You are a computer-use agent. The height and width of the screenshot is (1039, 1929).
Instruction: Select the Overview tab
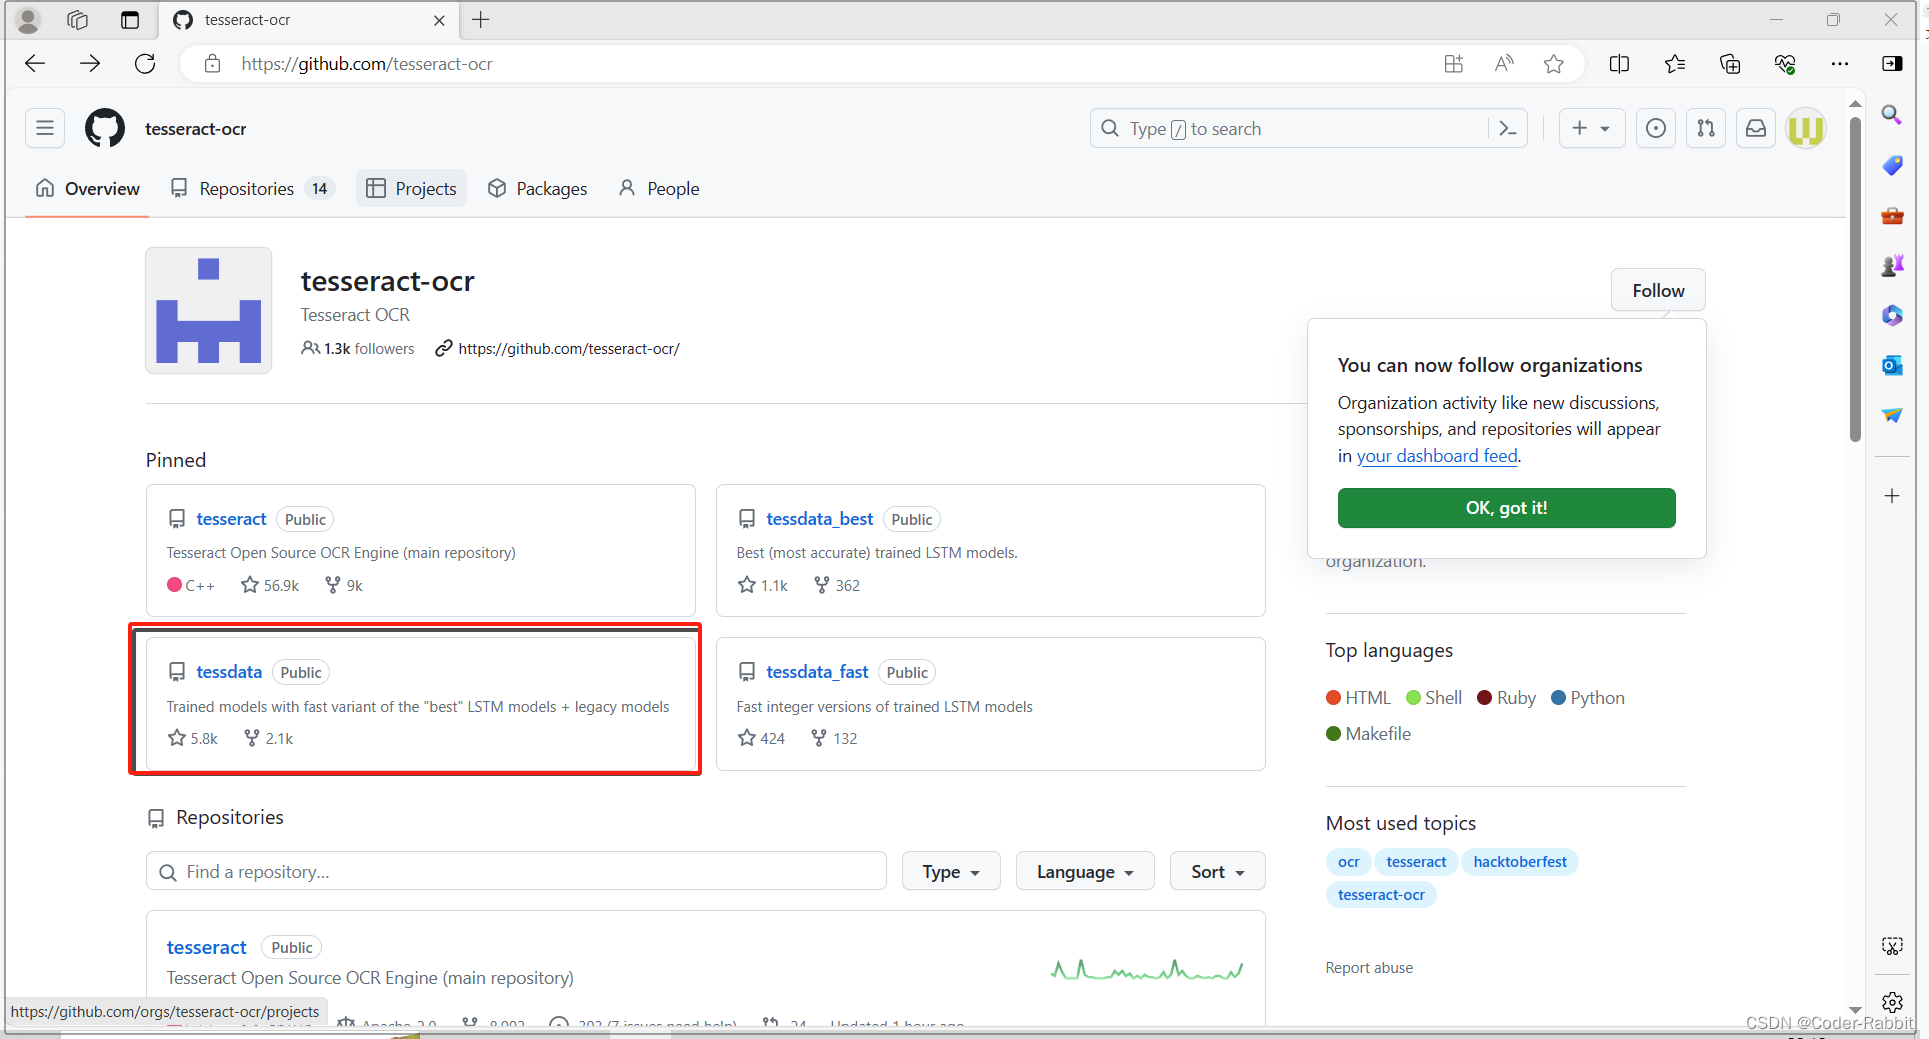click(88, 188)
